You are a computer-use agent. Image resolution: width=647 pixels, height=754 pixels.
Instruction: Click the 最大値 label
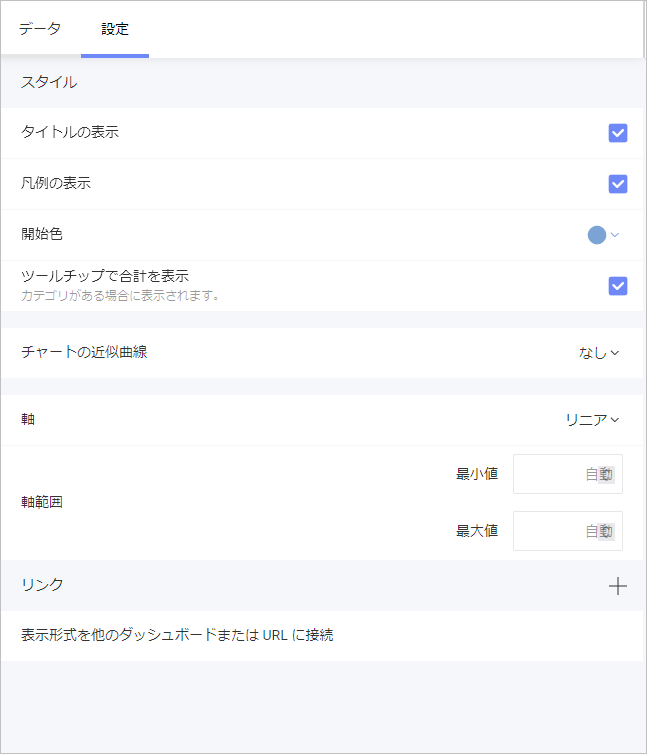click(477, 531)
